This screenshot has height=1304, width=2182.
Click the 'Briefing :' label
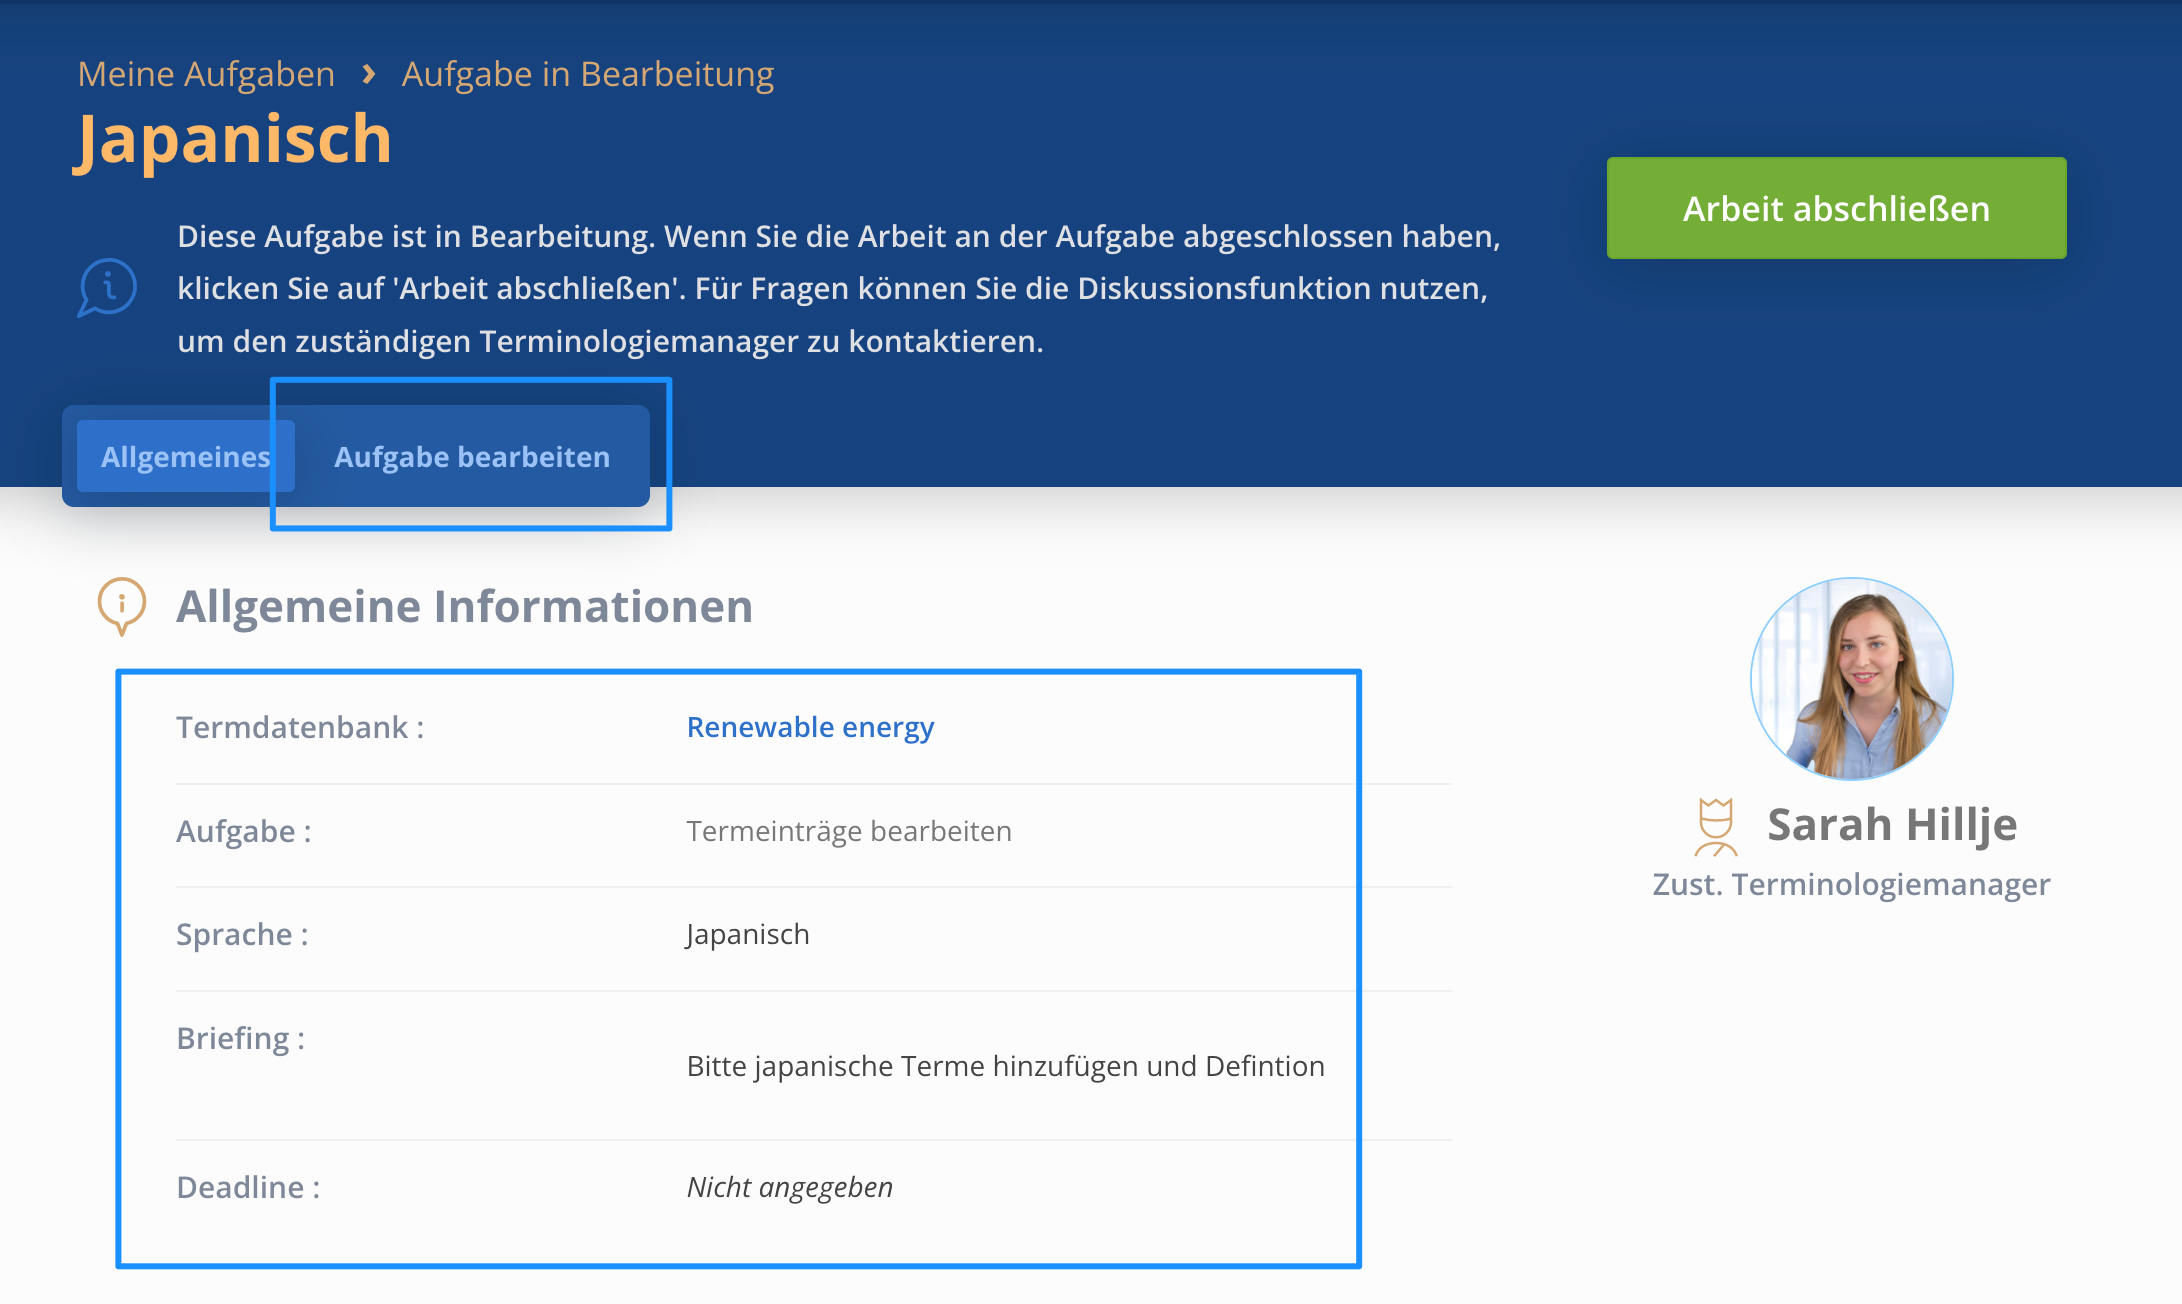241,1038
